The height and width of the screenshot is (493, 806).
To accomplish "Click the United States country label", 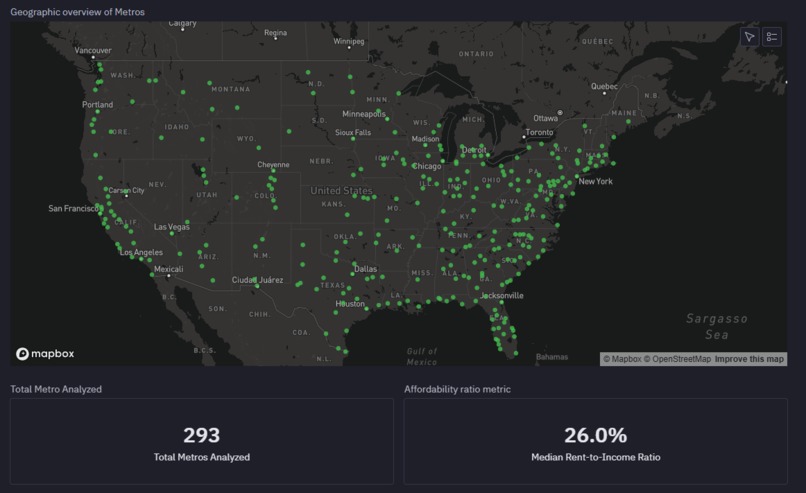I will [x=341, y=191].
